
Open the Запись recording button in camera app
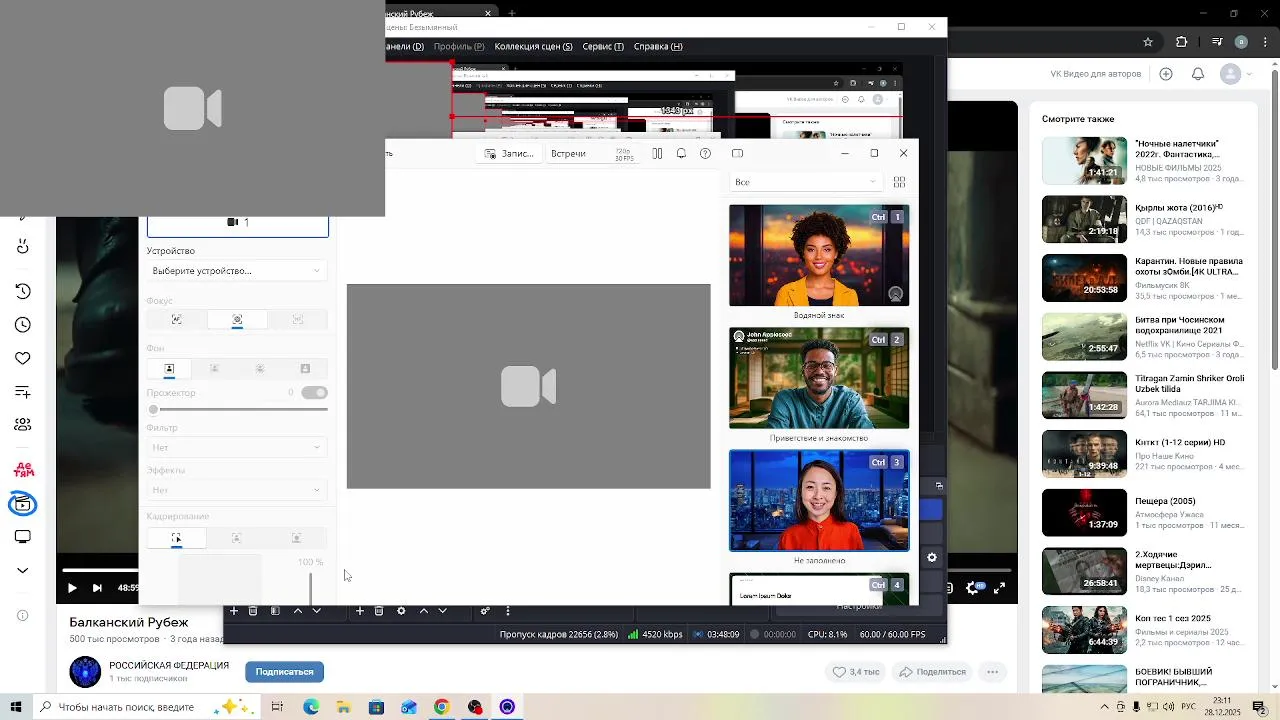(509, 154)
